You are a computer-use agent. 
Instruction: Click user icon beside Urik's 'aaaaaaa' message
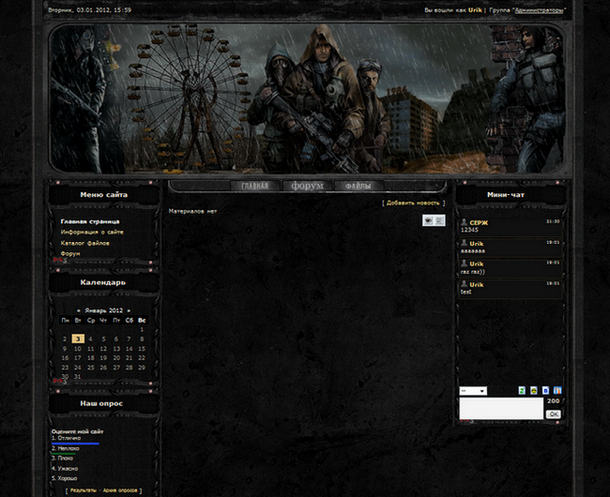(x=464, y=243)
